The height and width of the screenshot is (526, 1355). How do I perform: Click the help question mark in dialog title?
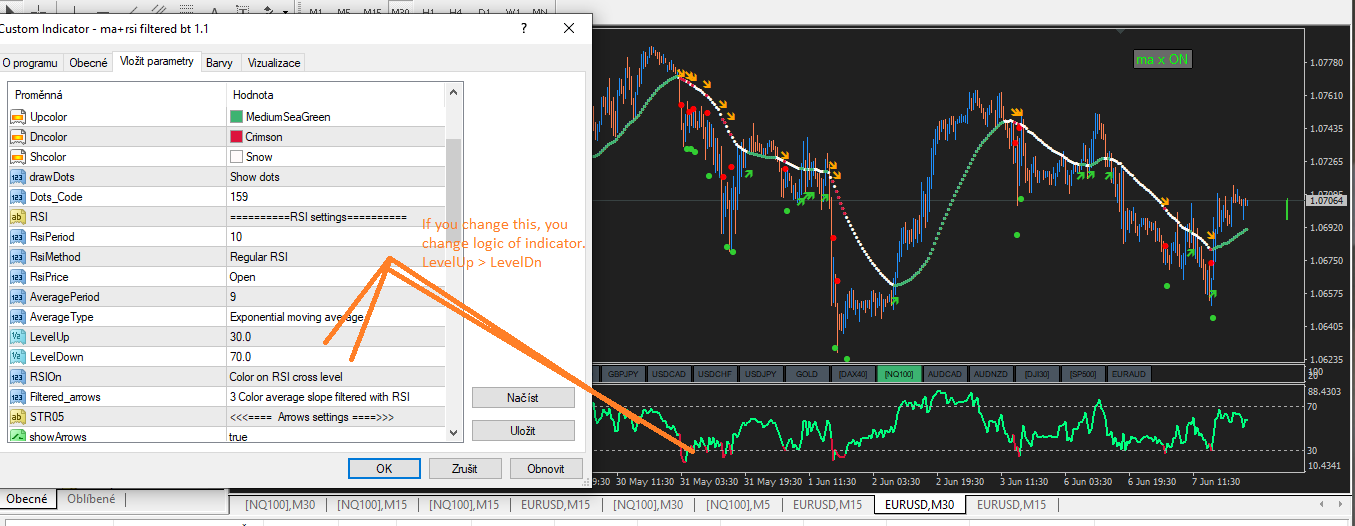[524, 28]
